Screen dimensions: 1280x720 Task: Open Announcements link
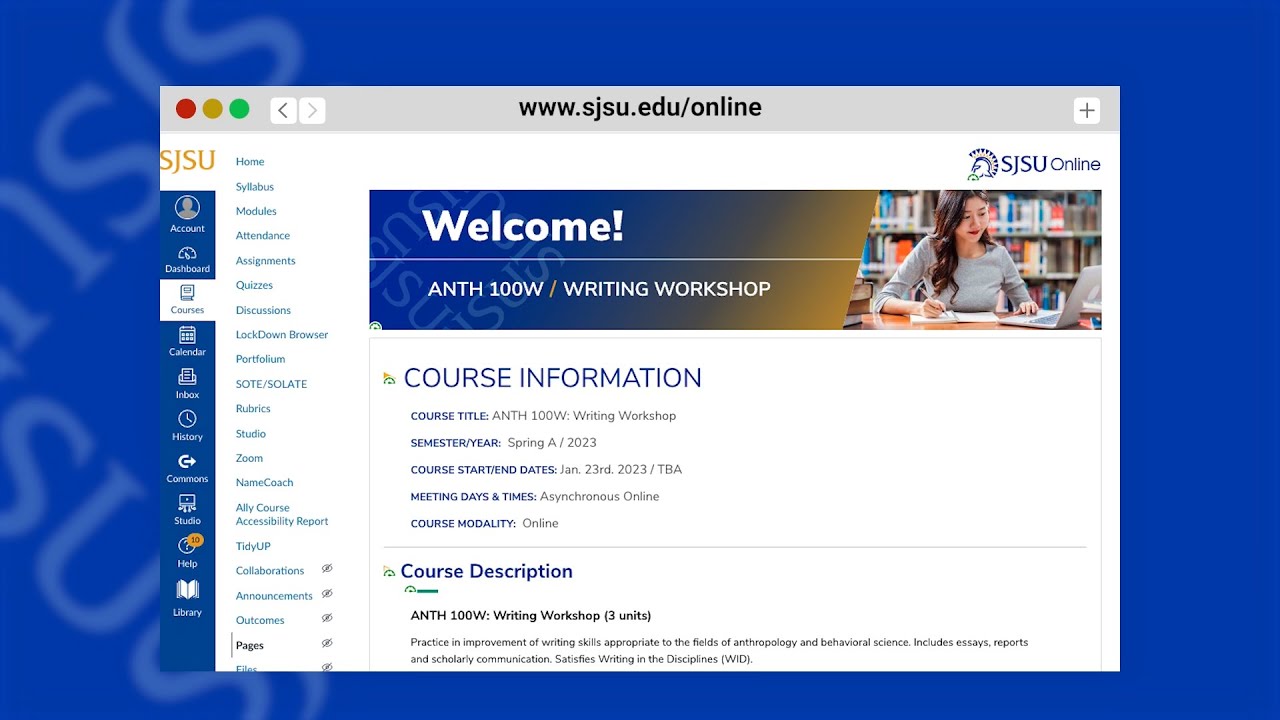[x=274, y=596]
